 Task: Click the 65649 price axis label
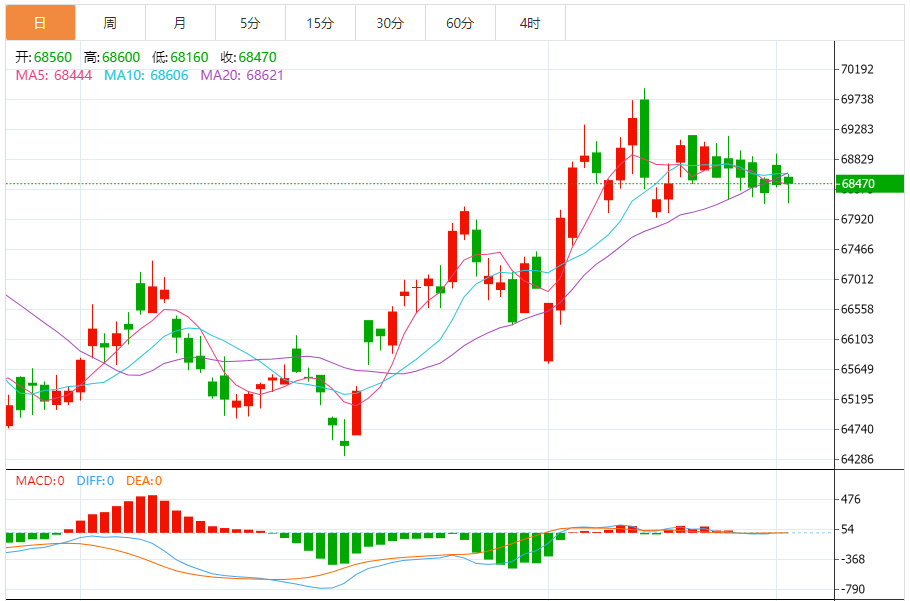(857, 370)
